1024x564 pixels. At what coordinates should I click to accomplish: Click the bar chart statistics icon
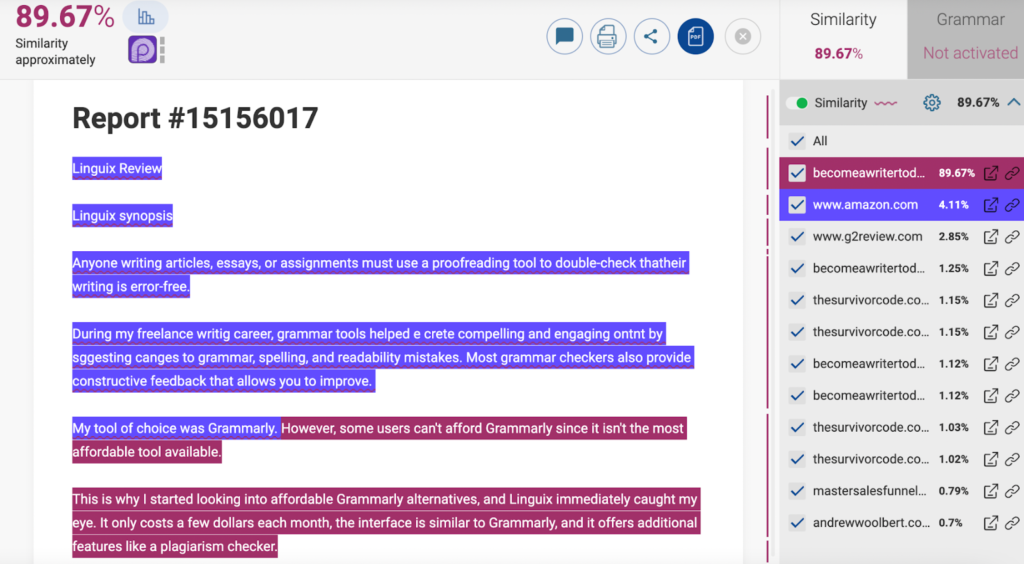tap(146, 17)
